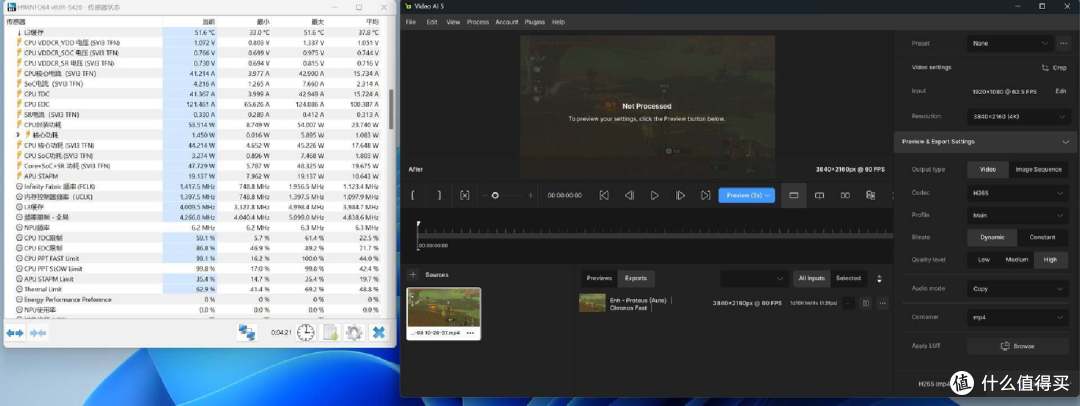Image resolution: width=1080 pixels, height=406 pixels.
Task: Select the side-by-side view layout icon
Action: pos(845,196)
